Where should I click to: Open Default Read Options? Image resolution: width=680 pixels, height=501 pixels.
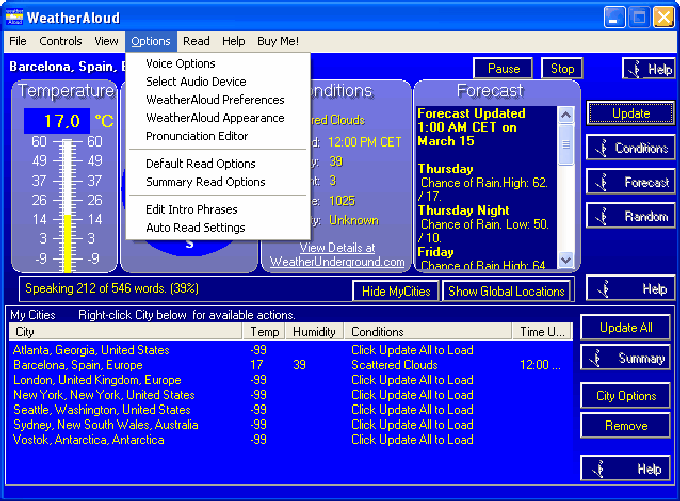coord(201,164)
